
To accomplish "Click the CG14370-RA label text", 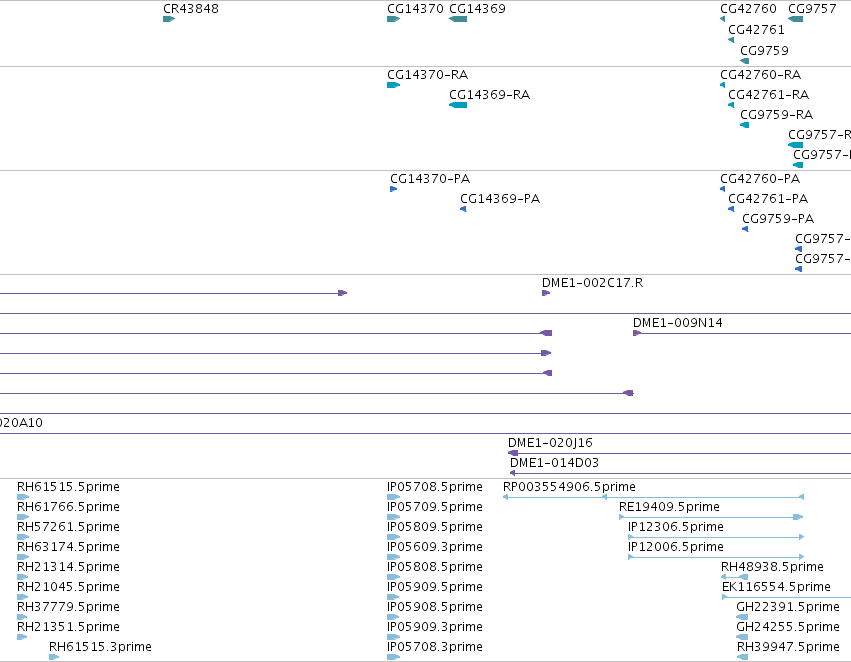I will pos(428,74).
